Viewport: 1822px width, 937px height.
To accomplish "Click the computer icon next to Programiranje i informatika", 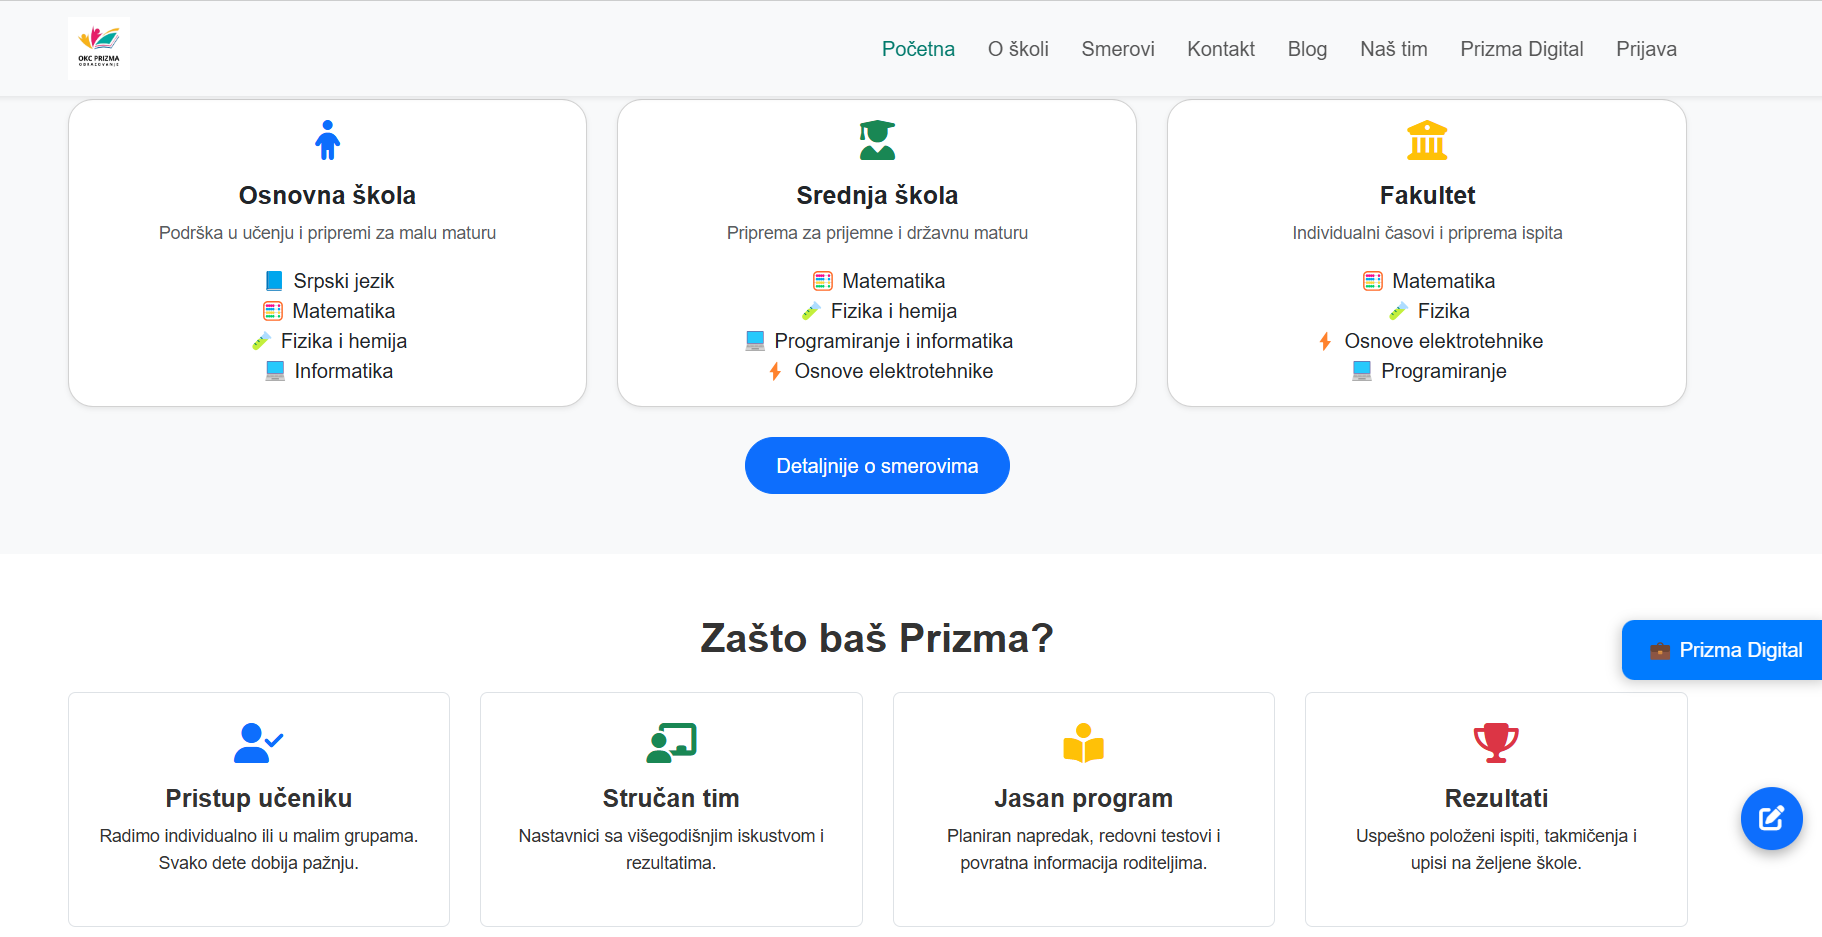I will [753, 341].
